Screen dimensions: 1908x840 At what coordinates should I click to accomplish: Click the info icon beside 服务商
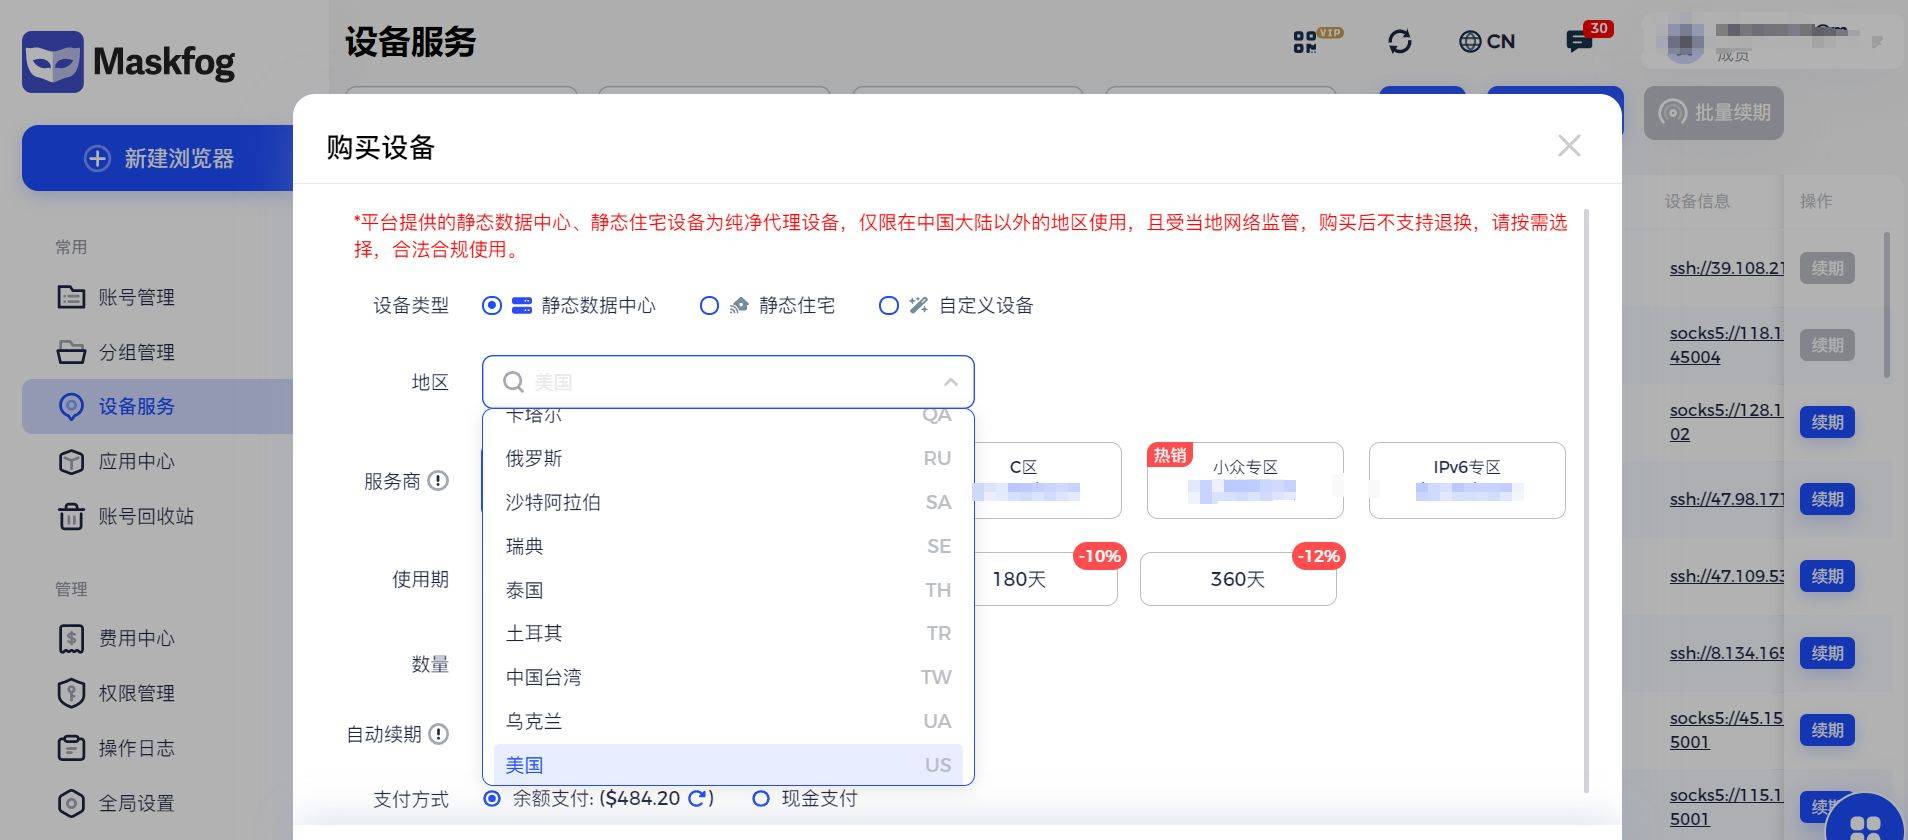[x=438, y=481]
